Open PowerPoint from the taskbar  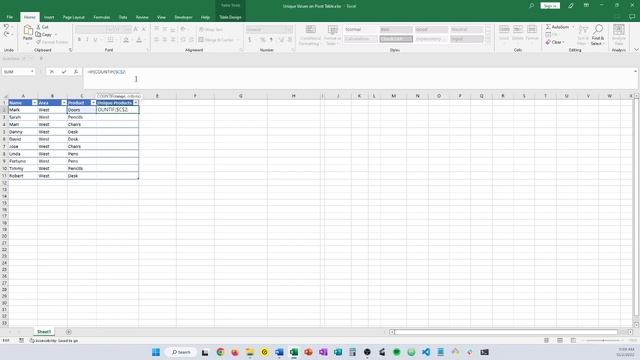pos(309,352)
